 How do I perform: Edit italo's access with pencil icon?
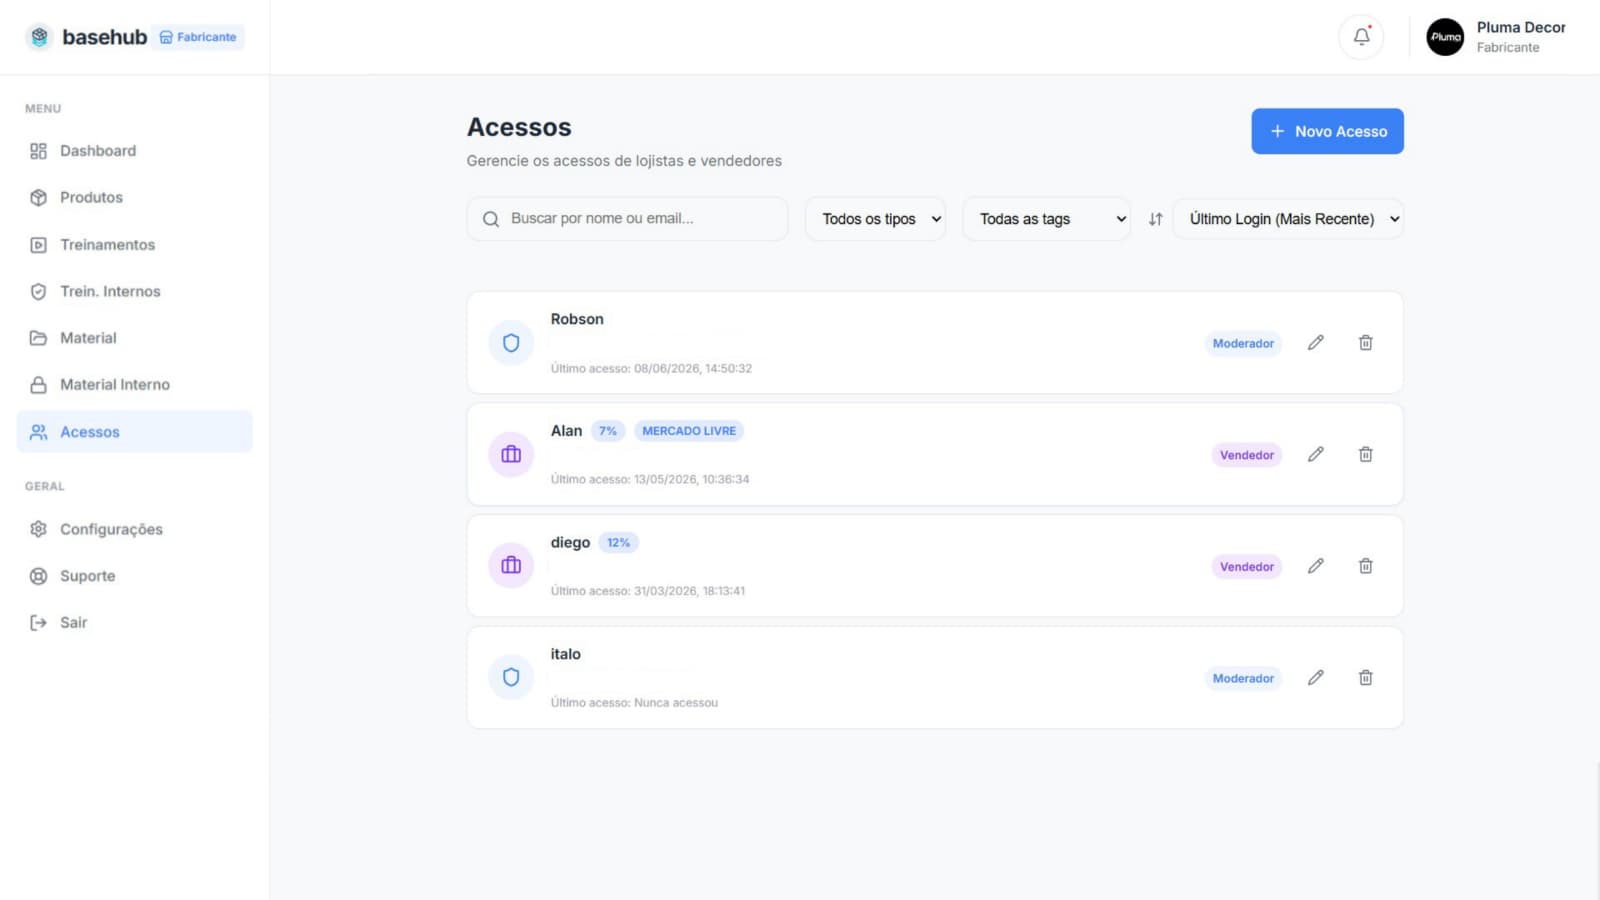coord(1316,678)
